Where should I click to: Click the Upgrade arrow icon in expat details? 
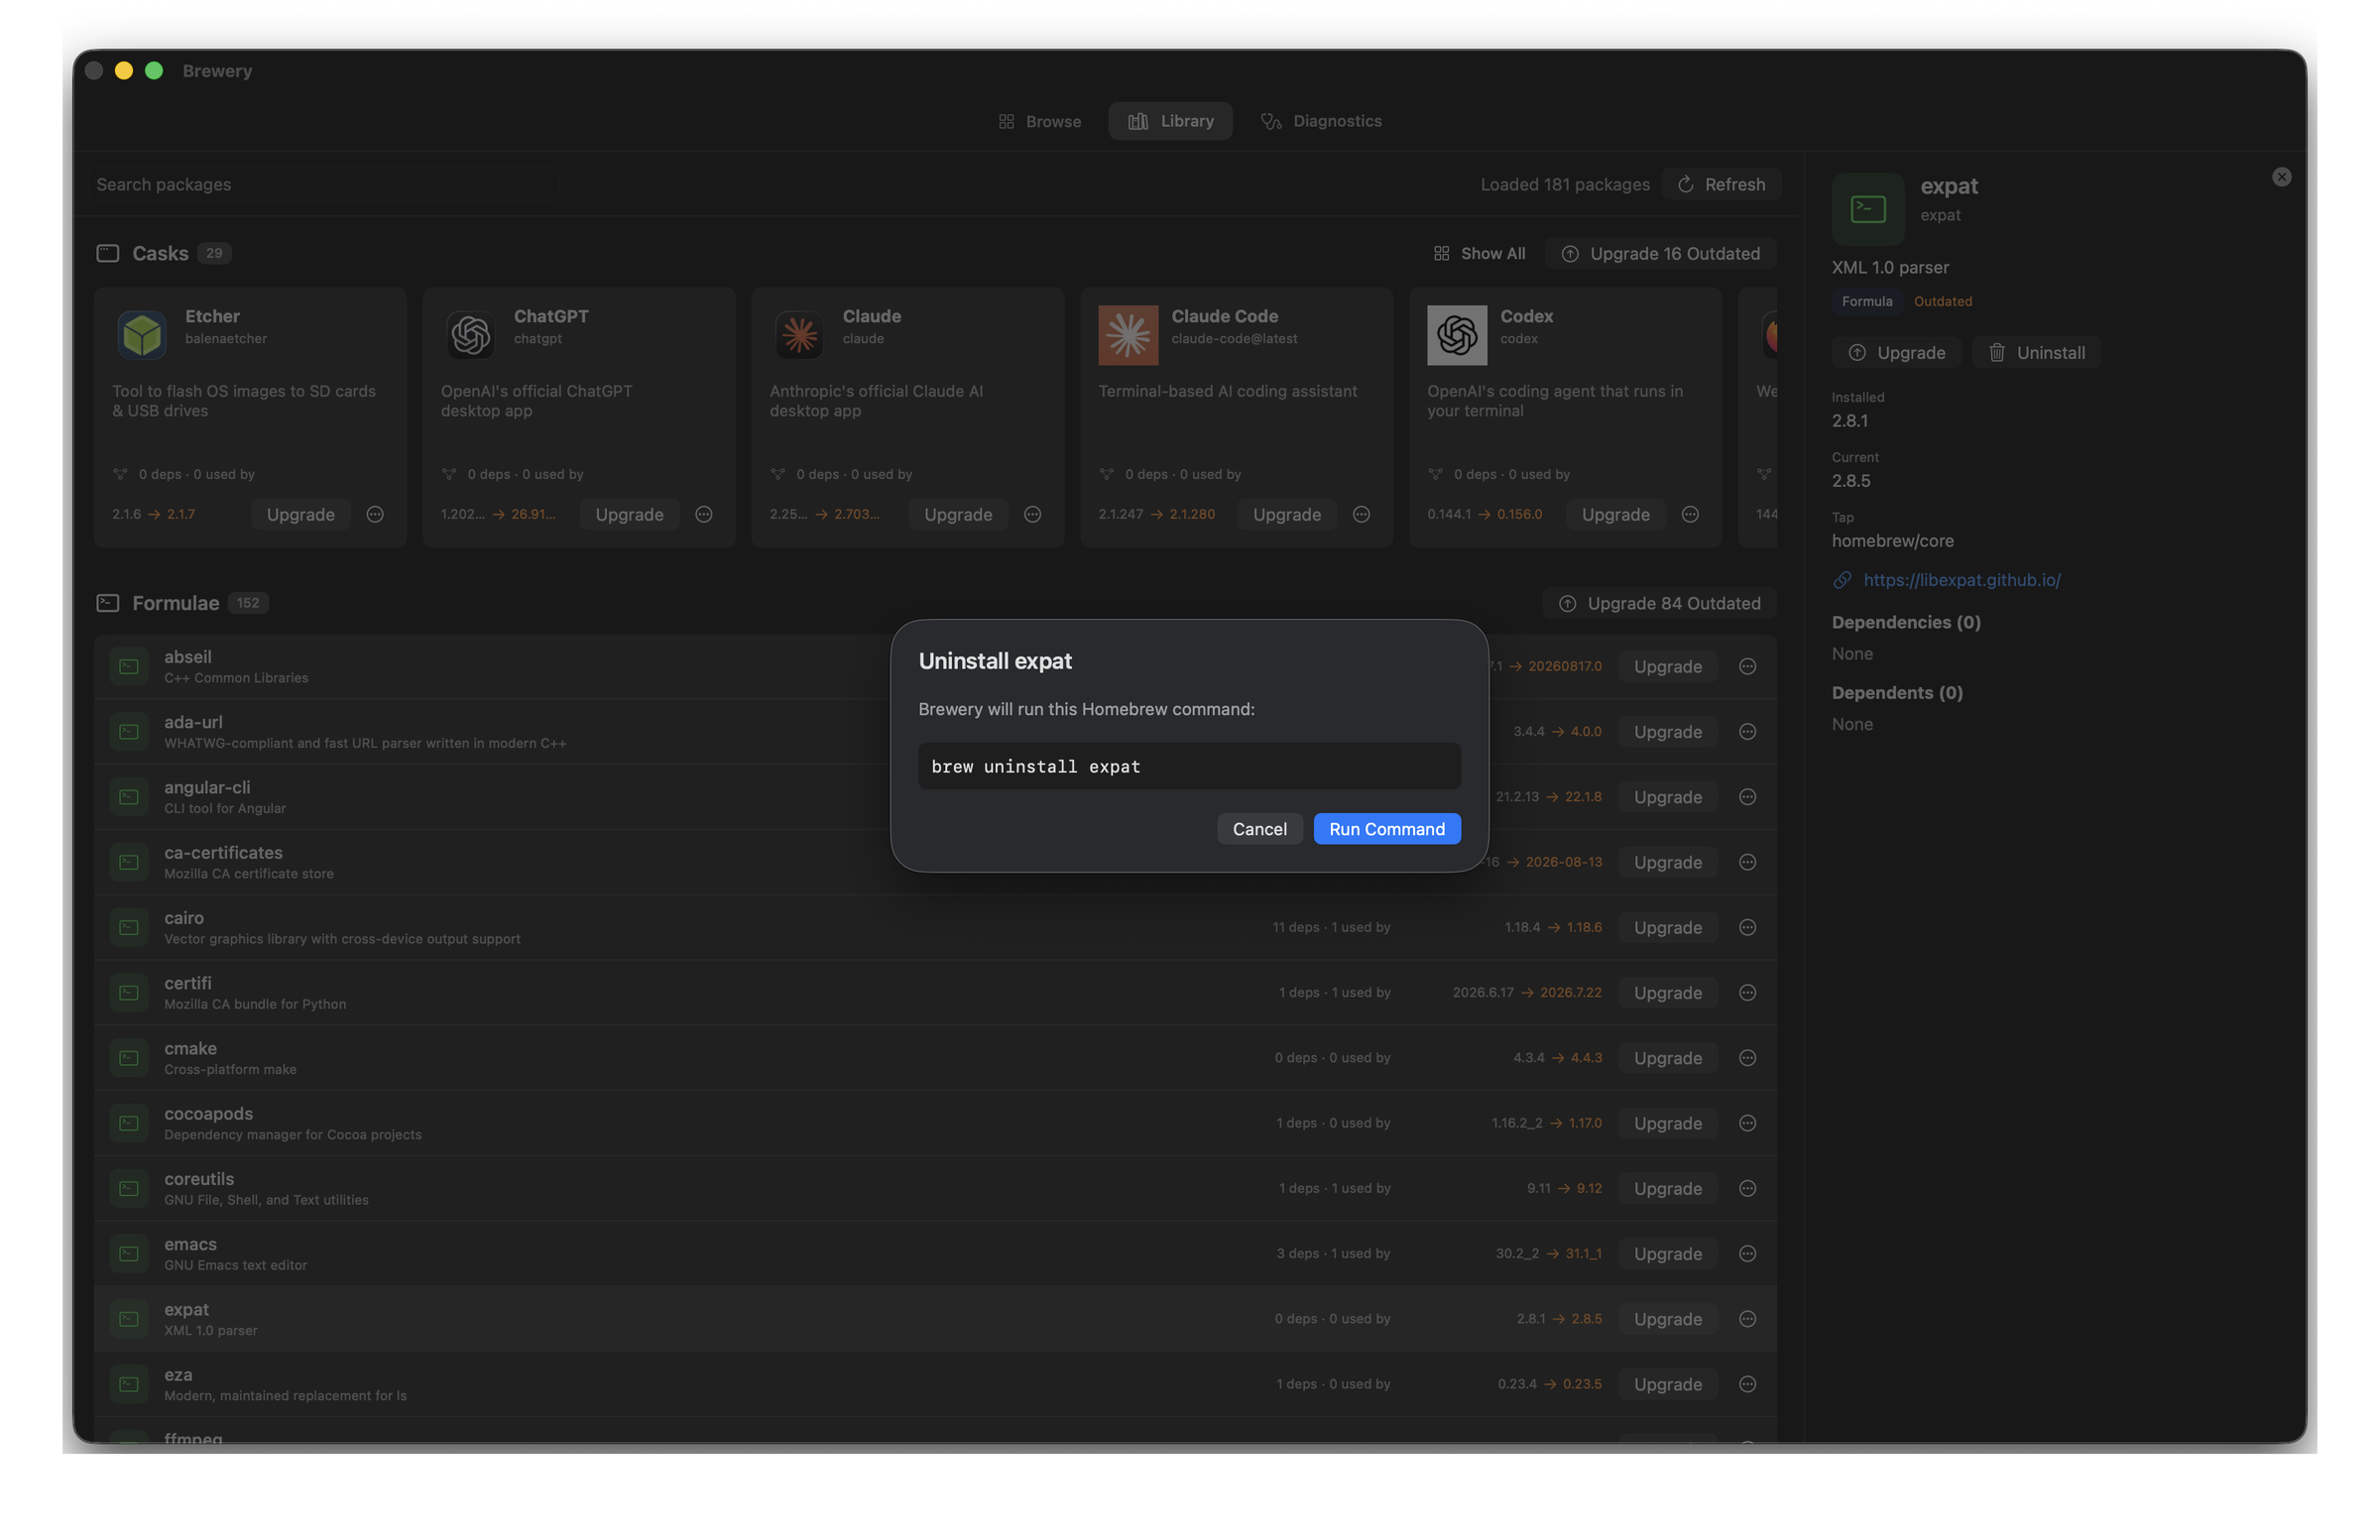click(1857, 353)
